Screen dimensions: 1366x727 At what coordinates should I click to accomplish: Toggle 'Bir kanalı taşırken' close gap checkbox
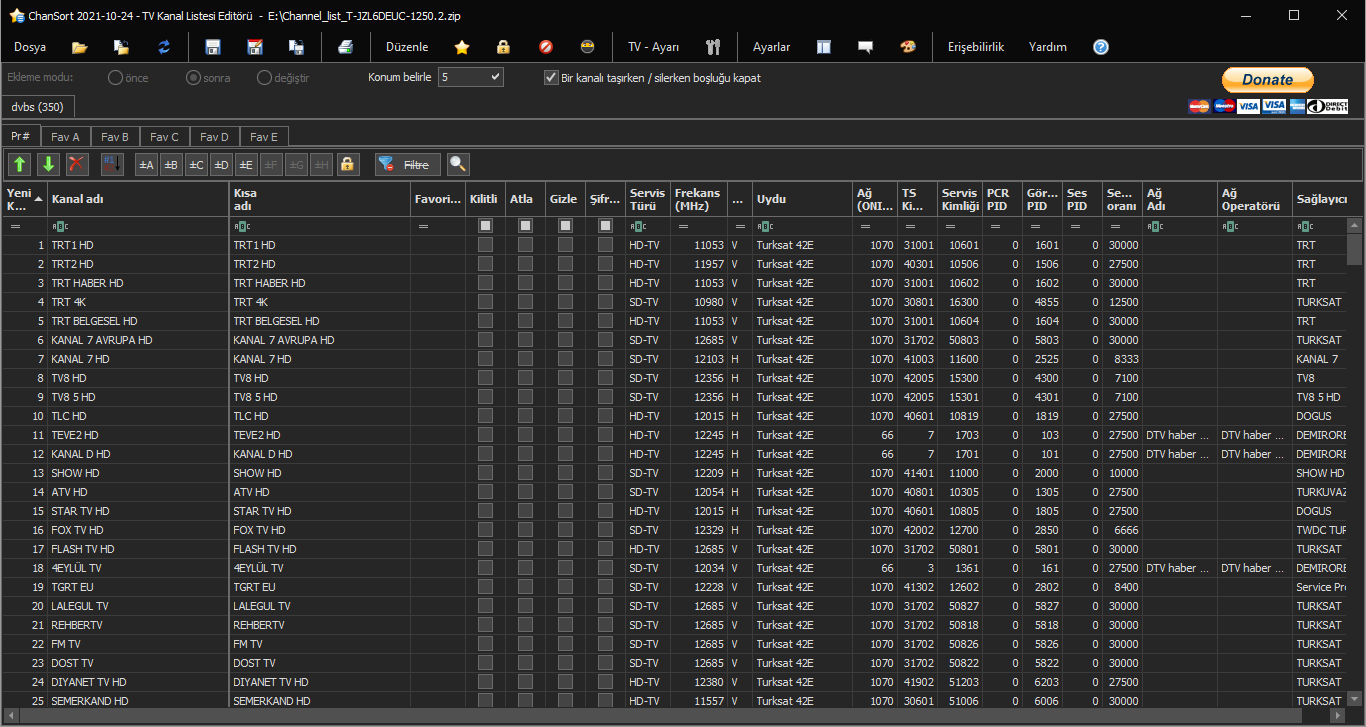(x=550, y=77)
